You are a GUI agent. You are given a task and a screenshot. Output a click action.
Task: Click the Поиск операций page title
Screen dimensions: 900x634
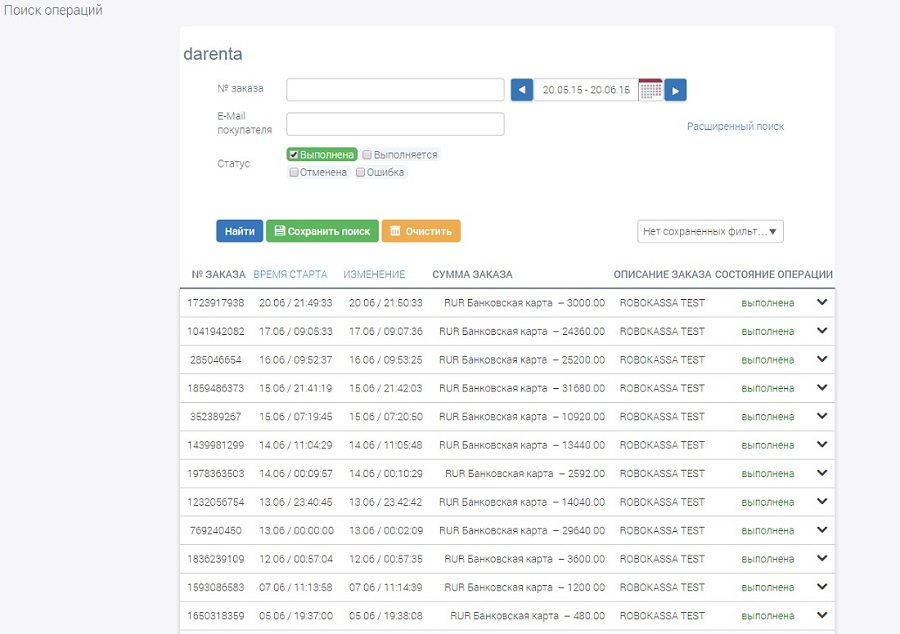53,10
